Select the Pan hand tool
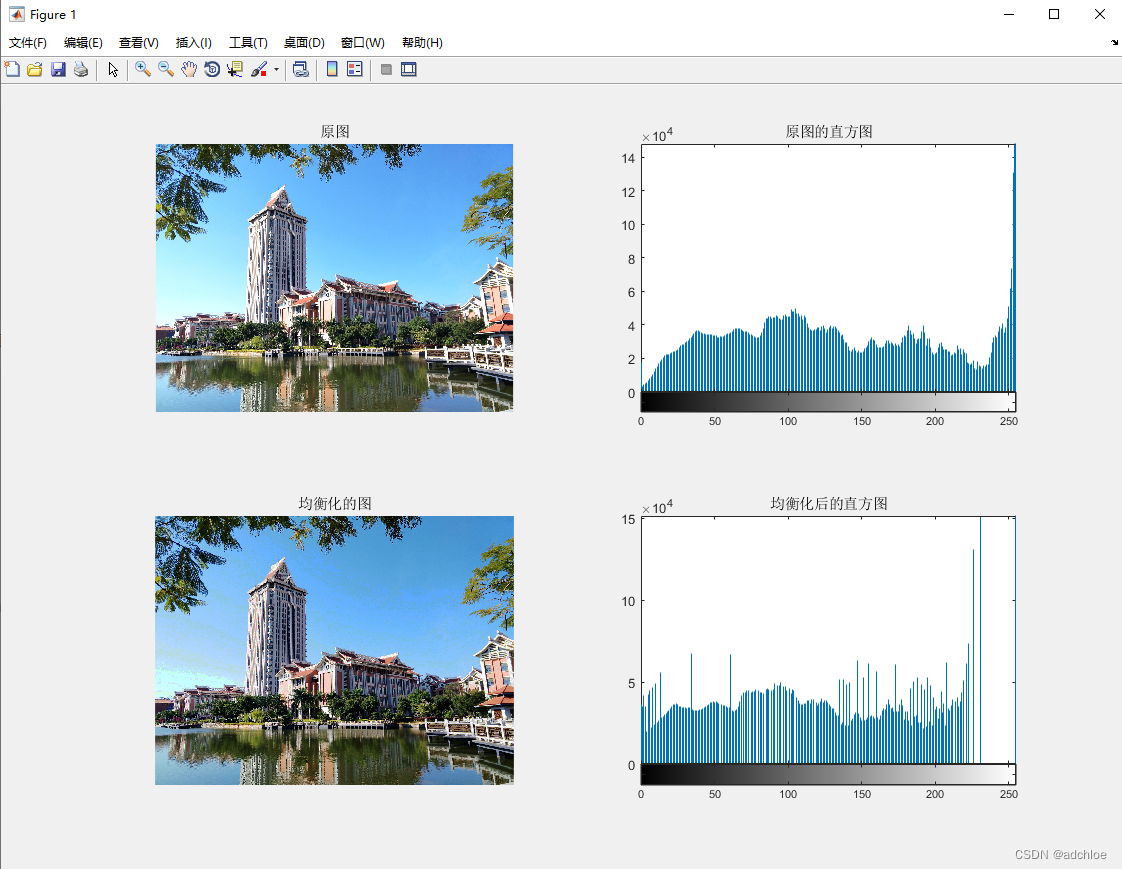 (189, 69)
